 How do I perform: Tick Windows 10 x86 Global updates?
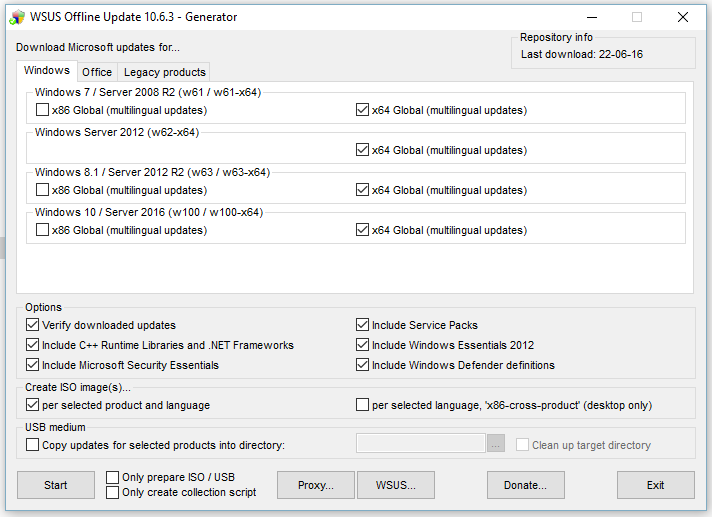42,230
